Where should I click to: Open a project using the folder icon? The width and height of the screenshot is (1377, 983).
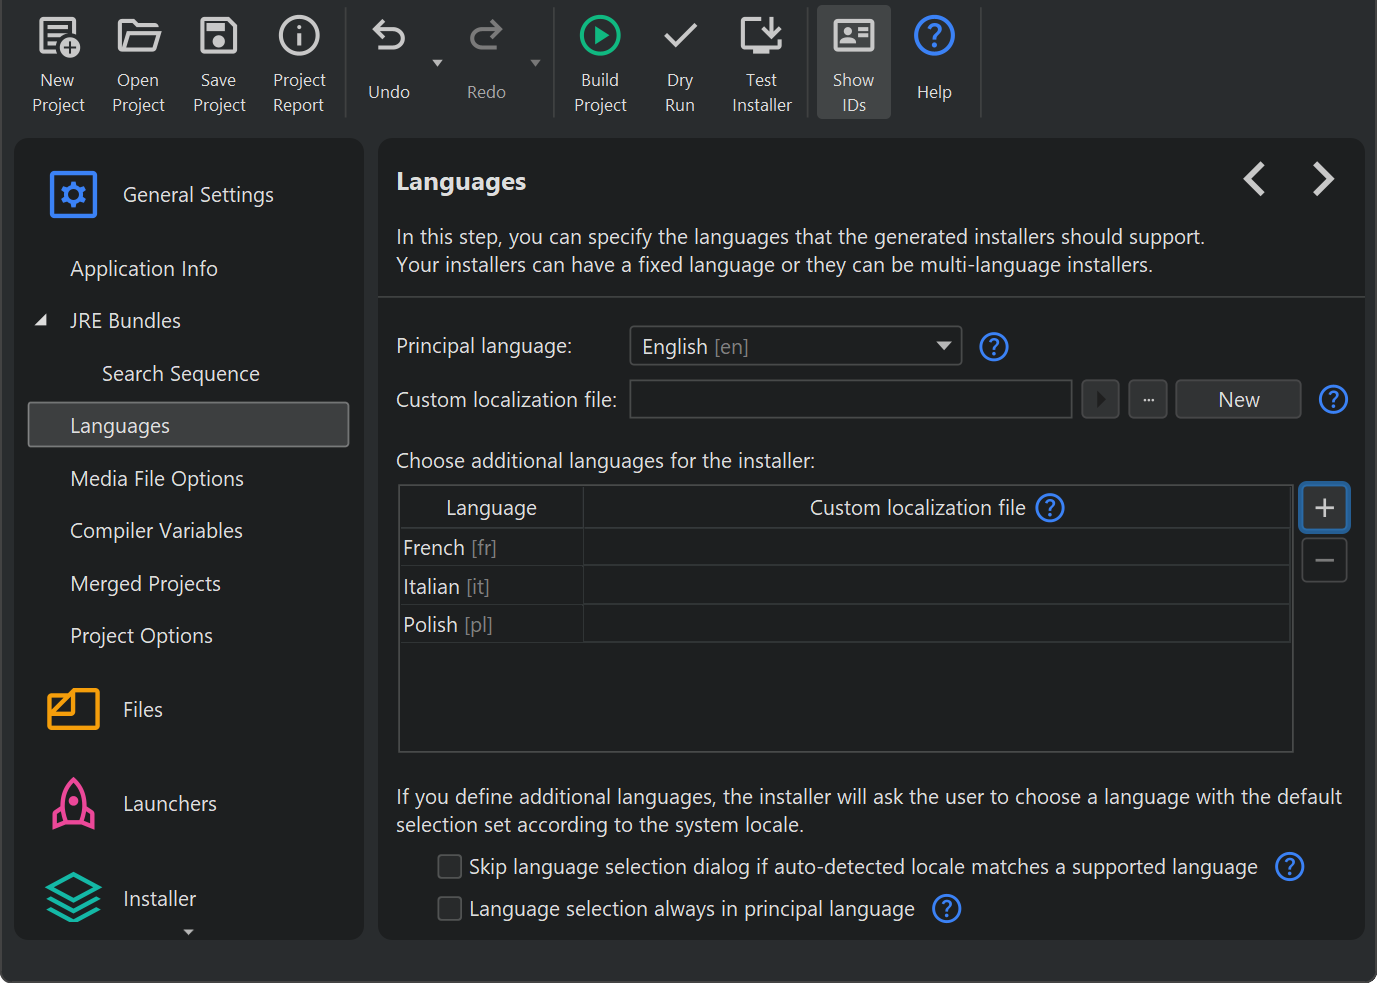pyautogui.click(x=138, y=37)
